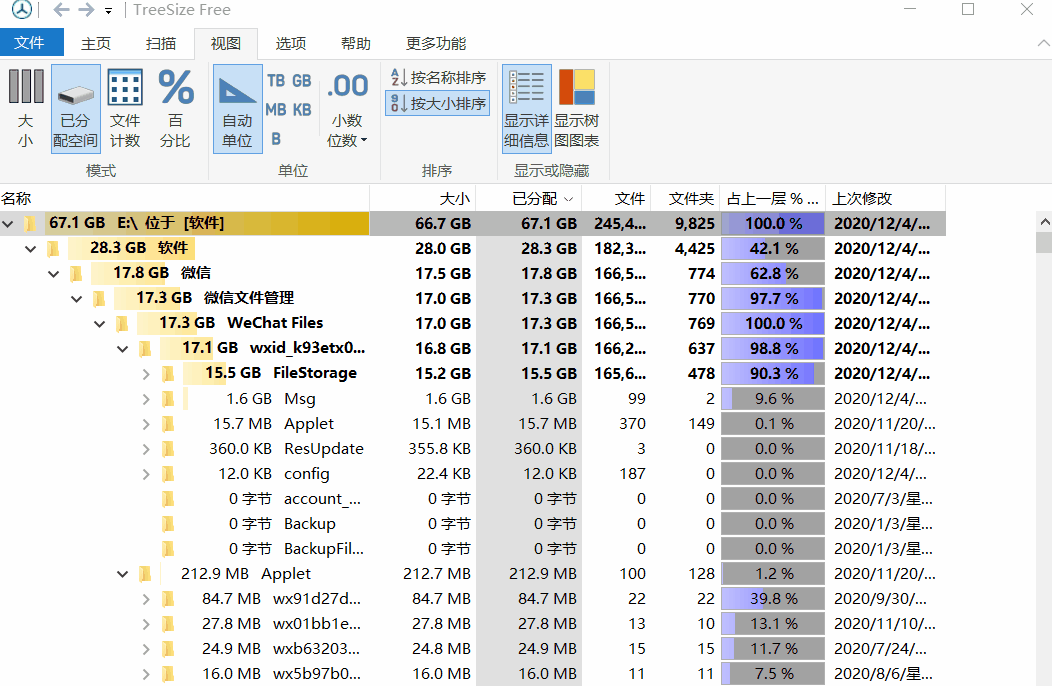
Task: Sort by size (按大小排序)
Action: 438,103
